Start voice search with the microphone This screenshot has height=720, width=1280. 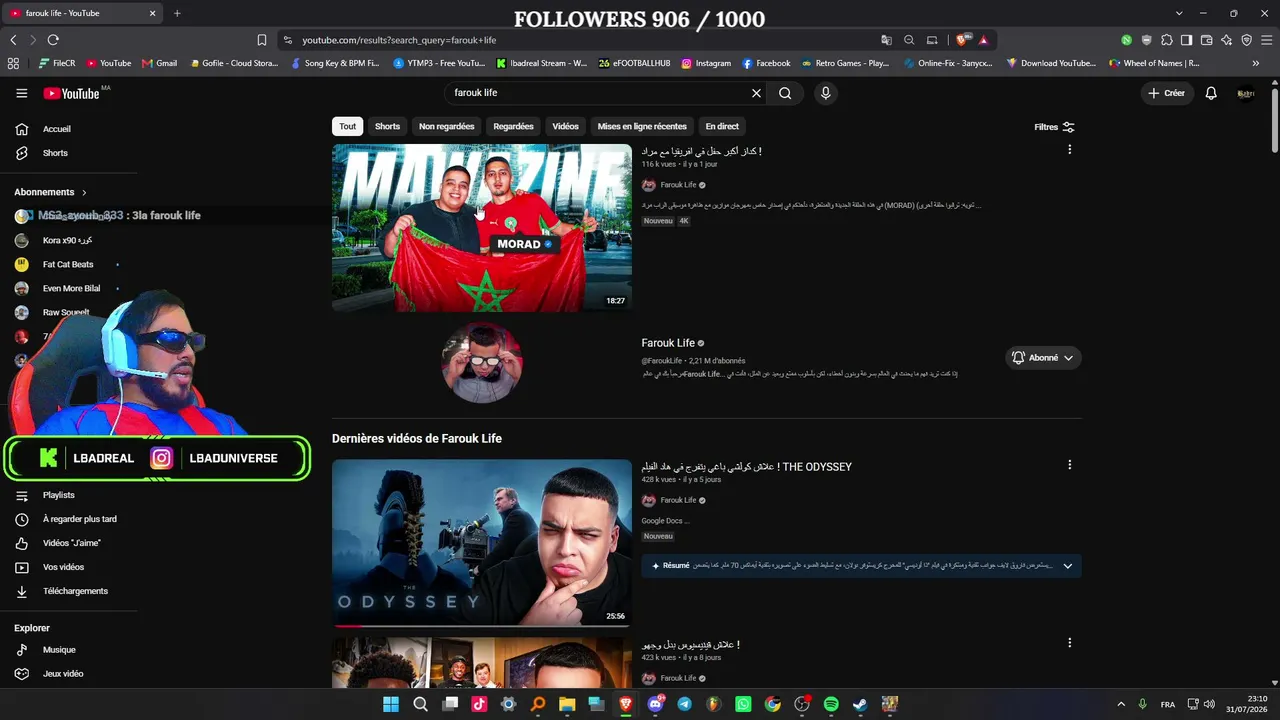(825, 93)
